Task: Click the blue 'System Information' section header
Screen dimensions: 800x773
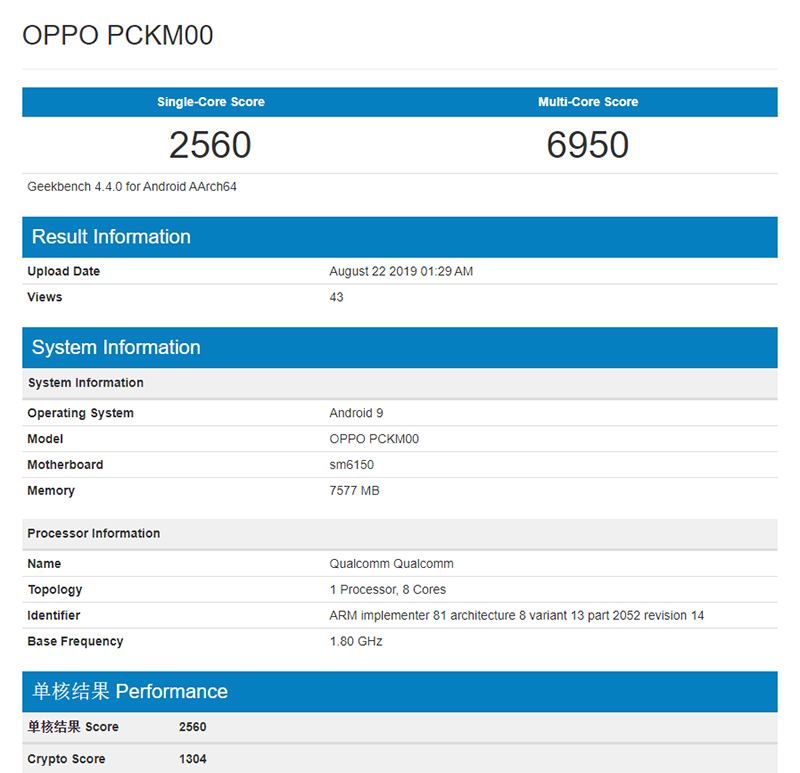Action: pos(400,347)
